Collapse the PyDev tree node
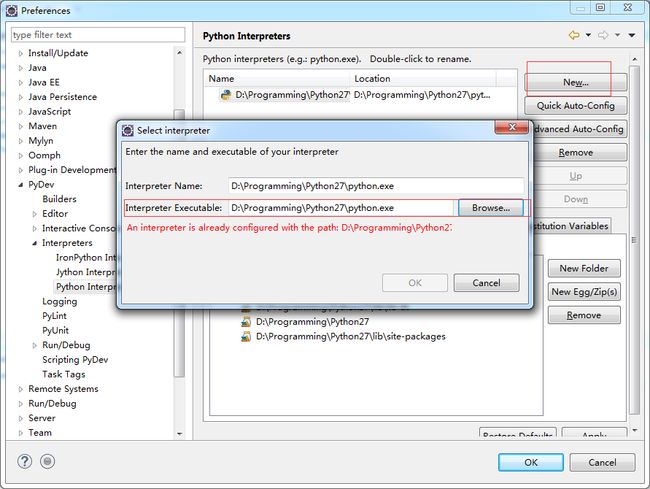 coord(20,185)
